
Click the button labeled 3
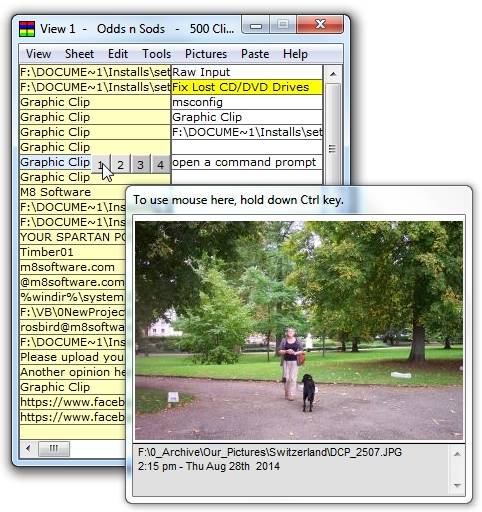click(140, 164)
